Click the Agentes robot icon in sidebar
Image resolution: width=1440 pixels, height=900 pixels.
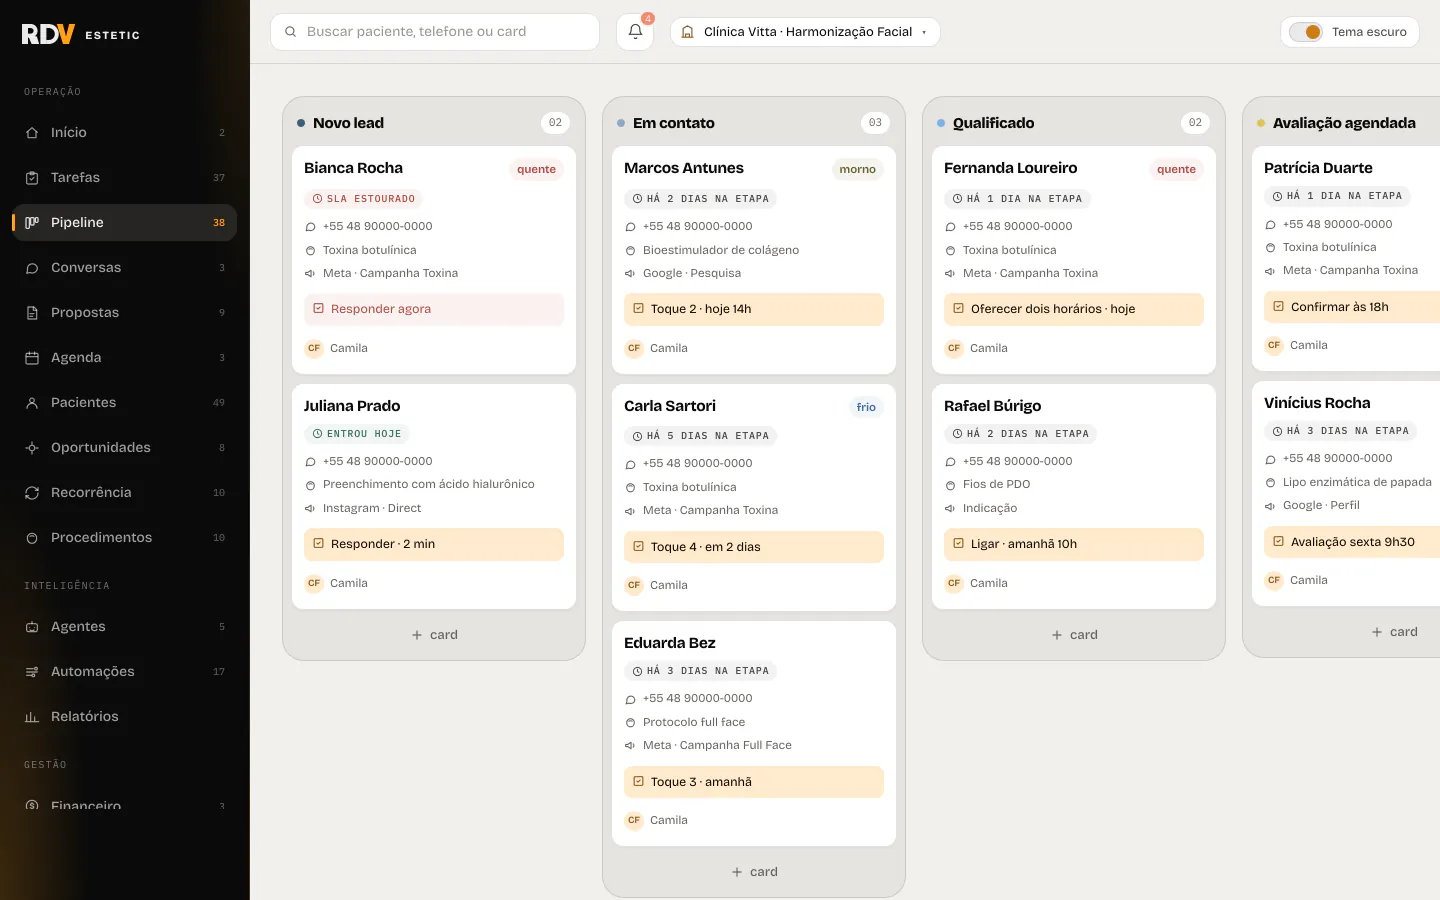pos(32,627)
